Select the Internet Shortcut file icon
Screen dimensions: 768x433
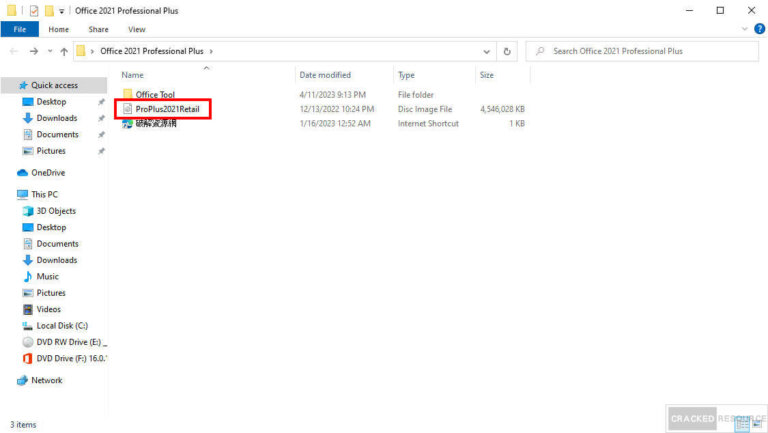[x=128, y=124]
